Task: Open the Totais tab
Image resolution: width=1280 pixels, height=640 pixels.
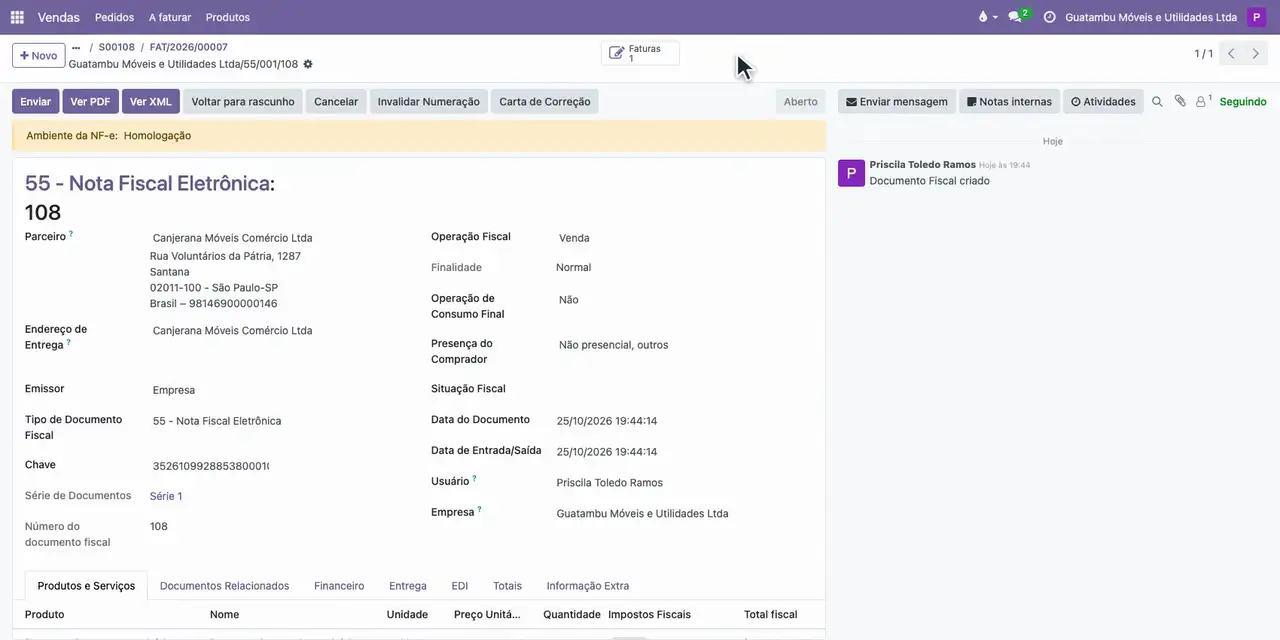Action: [507, 586]
